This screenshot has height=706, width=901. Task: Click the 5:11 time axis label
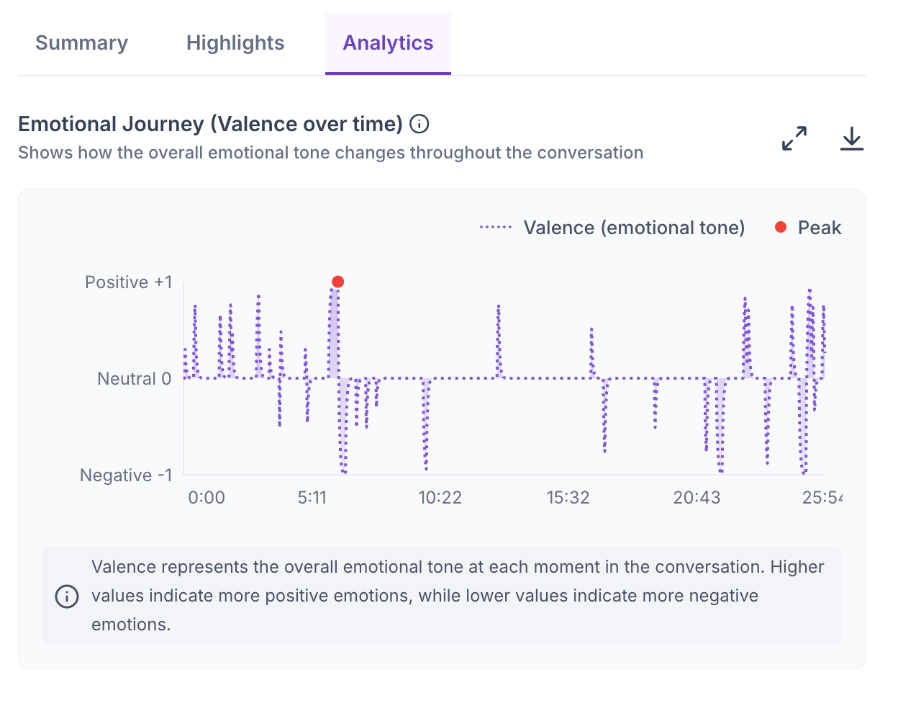312,497
